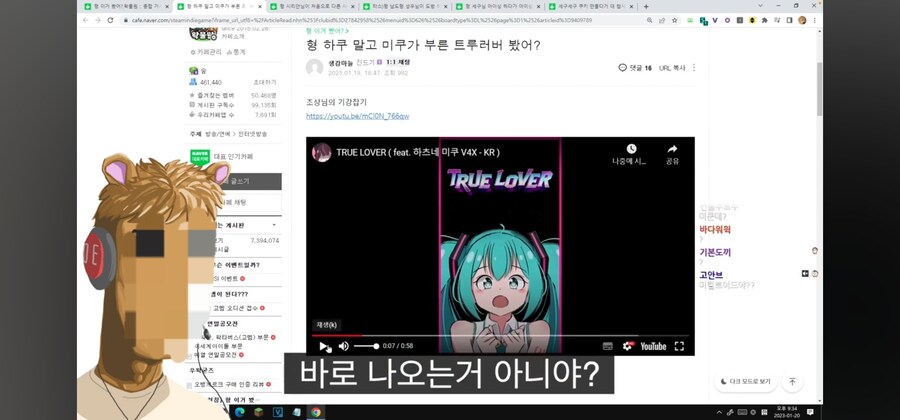This screenshot has height=420, width=900.
Task: Play the TRUE LOVER YouTube video
Action: click(323, 346)
